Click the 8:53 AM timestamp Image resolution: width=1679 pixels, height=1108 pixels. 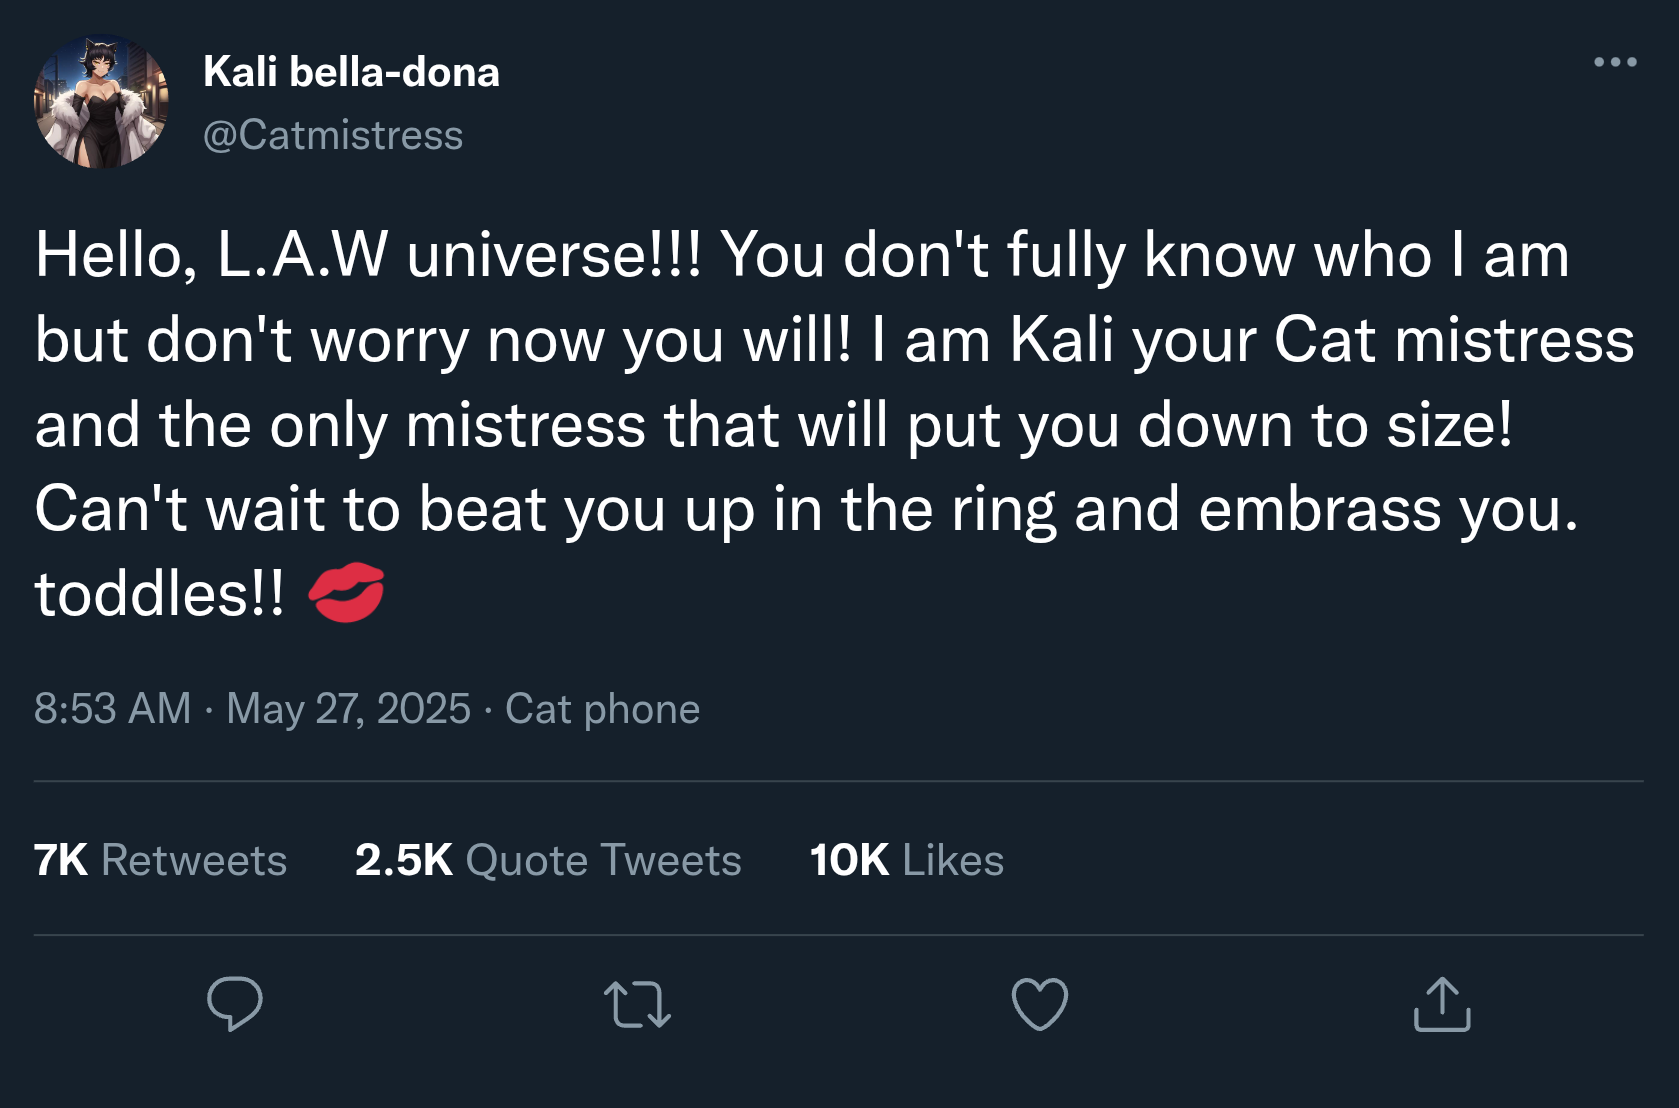(x=112, y=709)
